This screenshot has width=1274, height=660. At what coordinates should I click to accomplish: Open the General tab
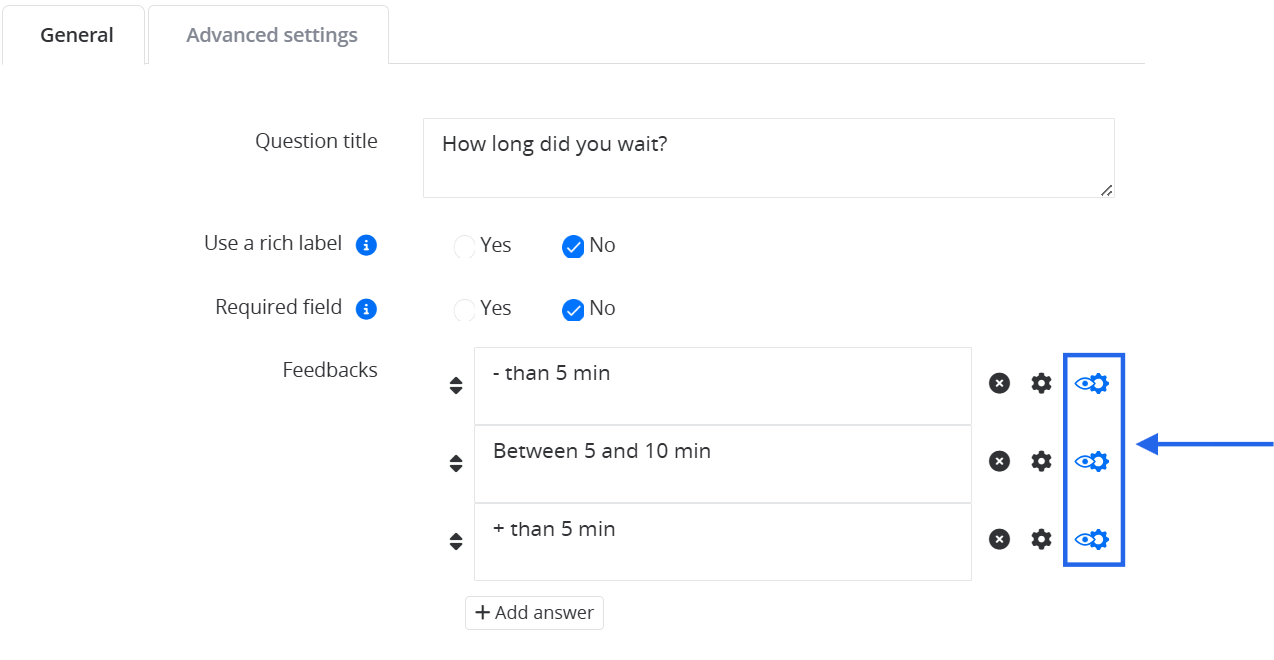click(x=76, y=35)
